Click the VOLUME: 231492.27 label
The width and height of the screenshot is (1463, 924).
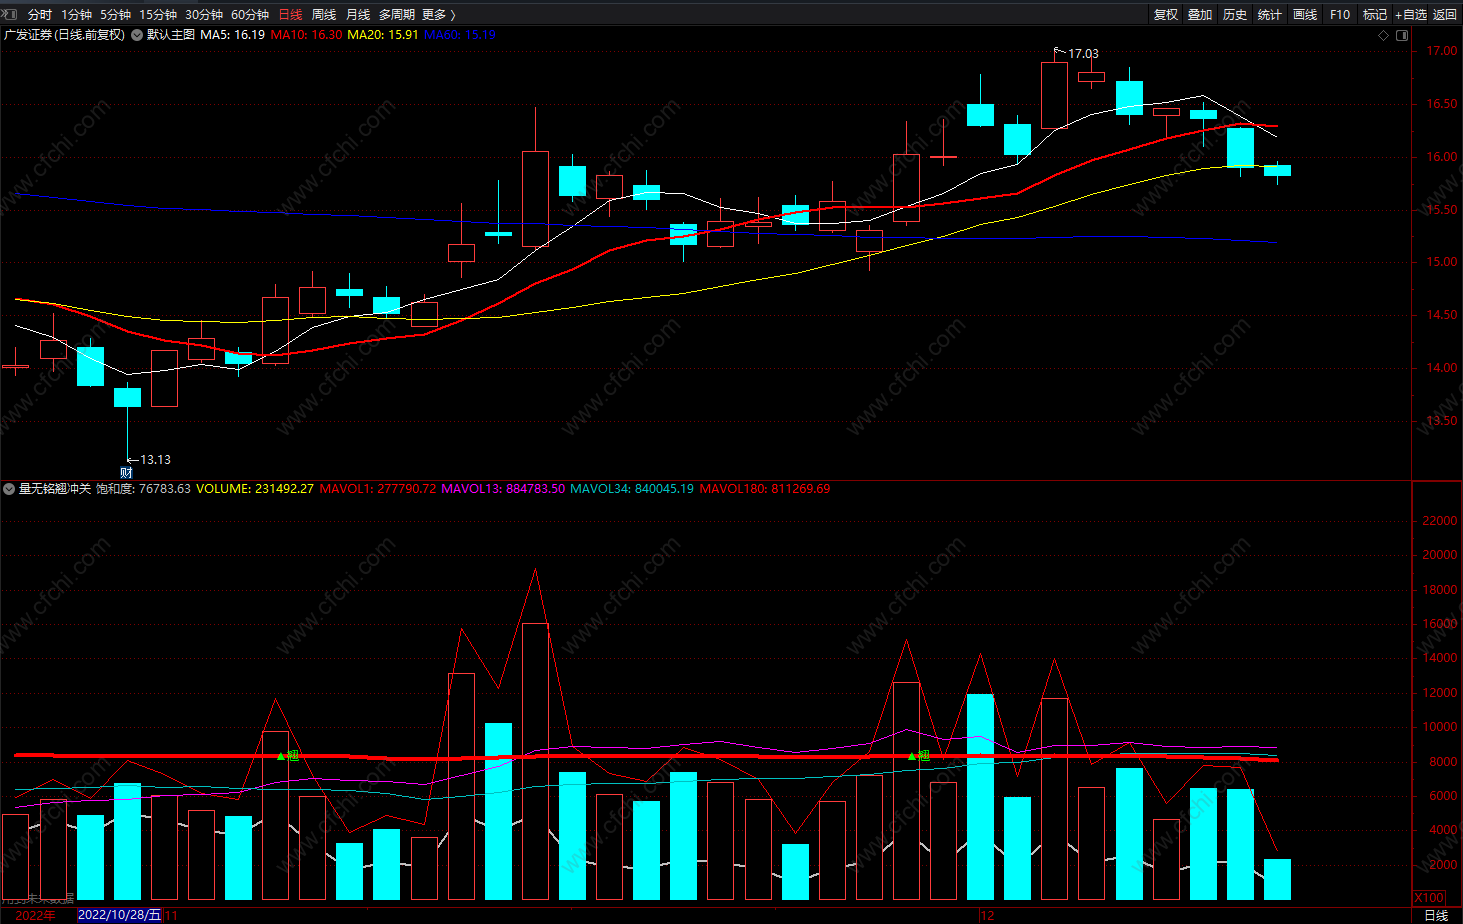point(255,489)
